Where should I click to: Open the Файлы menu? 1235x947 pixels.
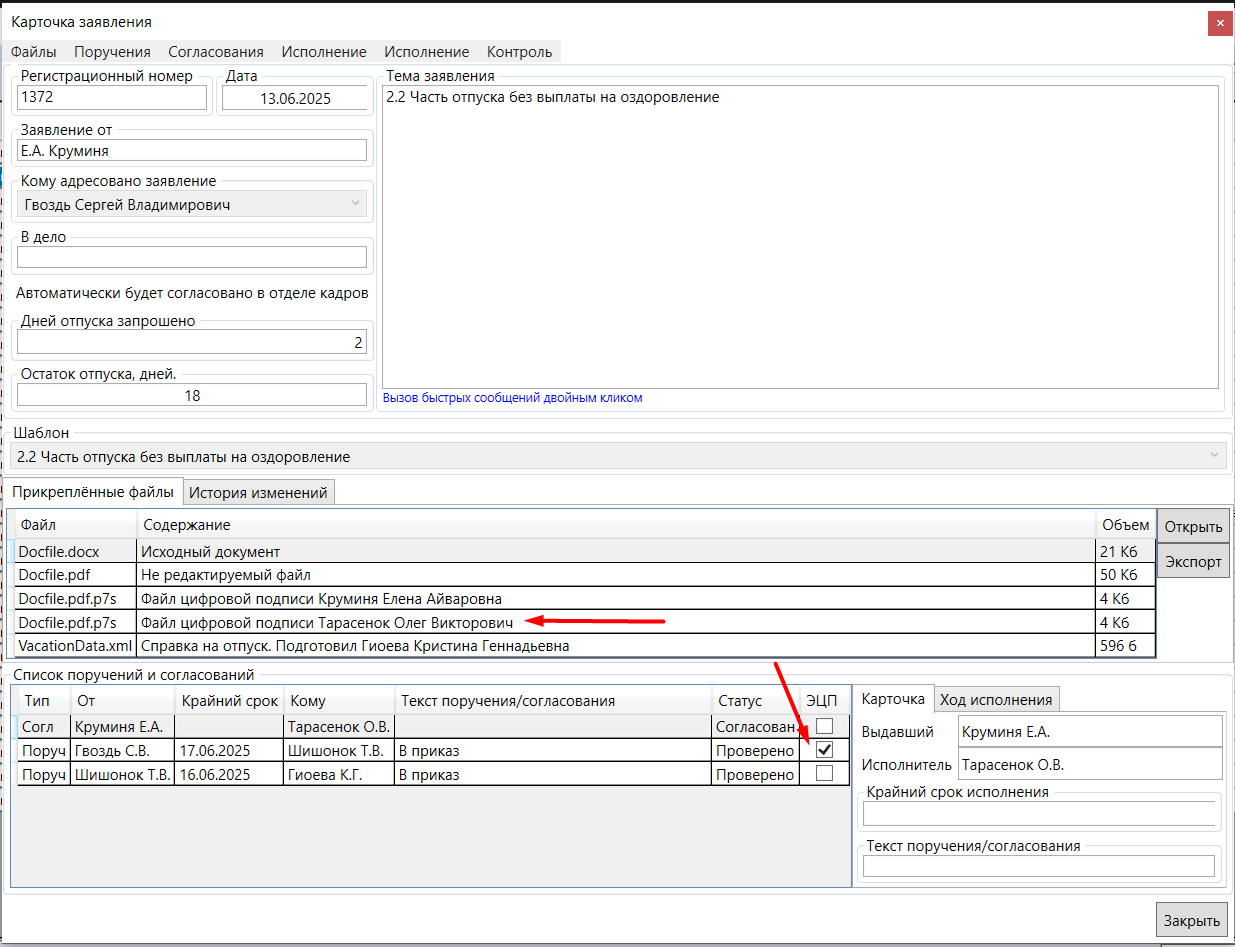(33, 52)
